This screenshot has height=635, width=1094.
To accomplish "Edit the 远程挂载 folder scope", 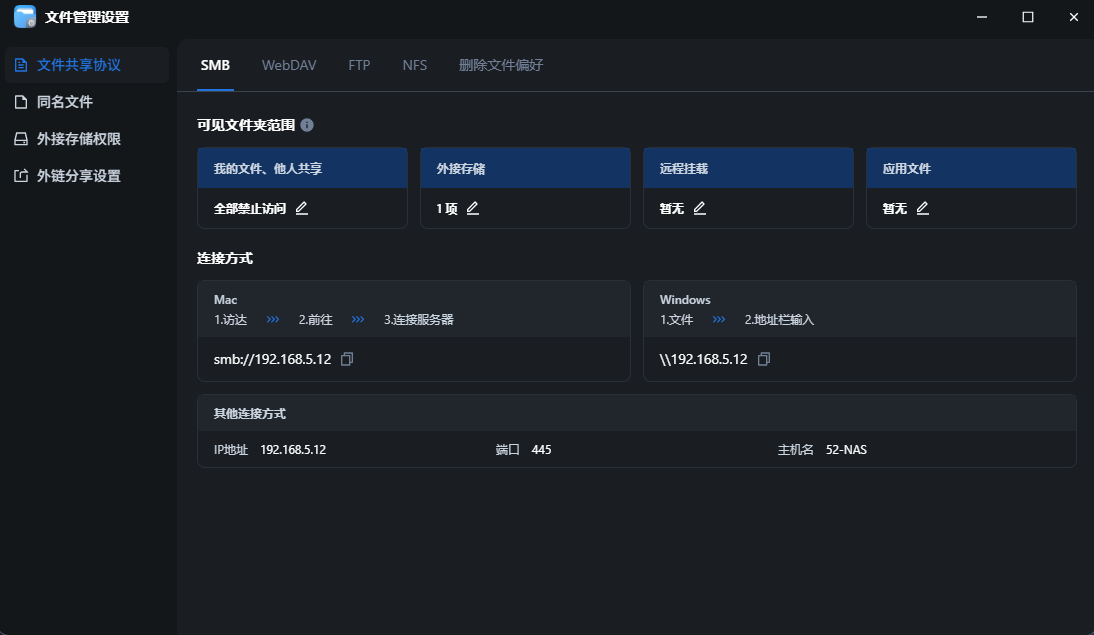I will pyautogui.click(x=700, y=208).
